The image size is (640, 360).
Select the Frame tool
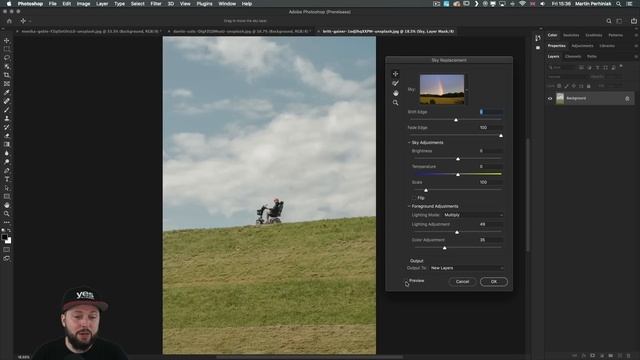tap(7, 84)
